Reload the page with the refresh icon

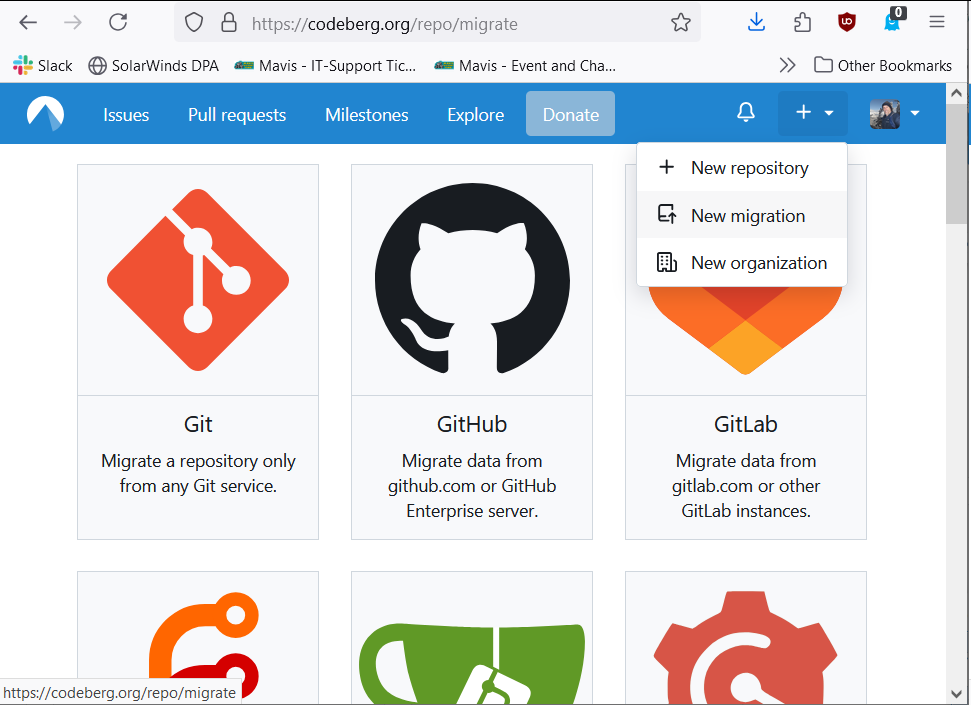click(x=118, y=23)
